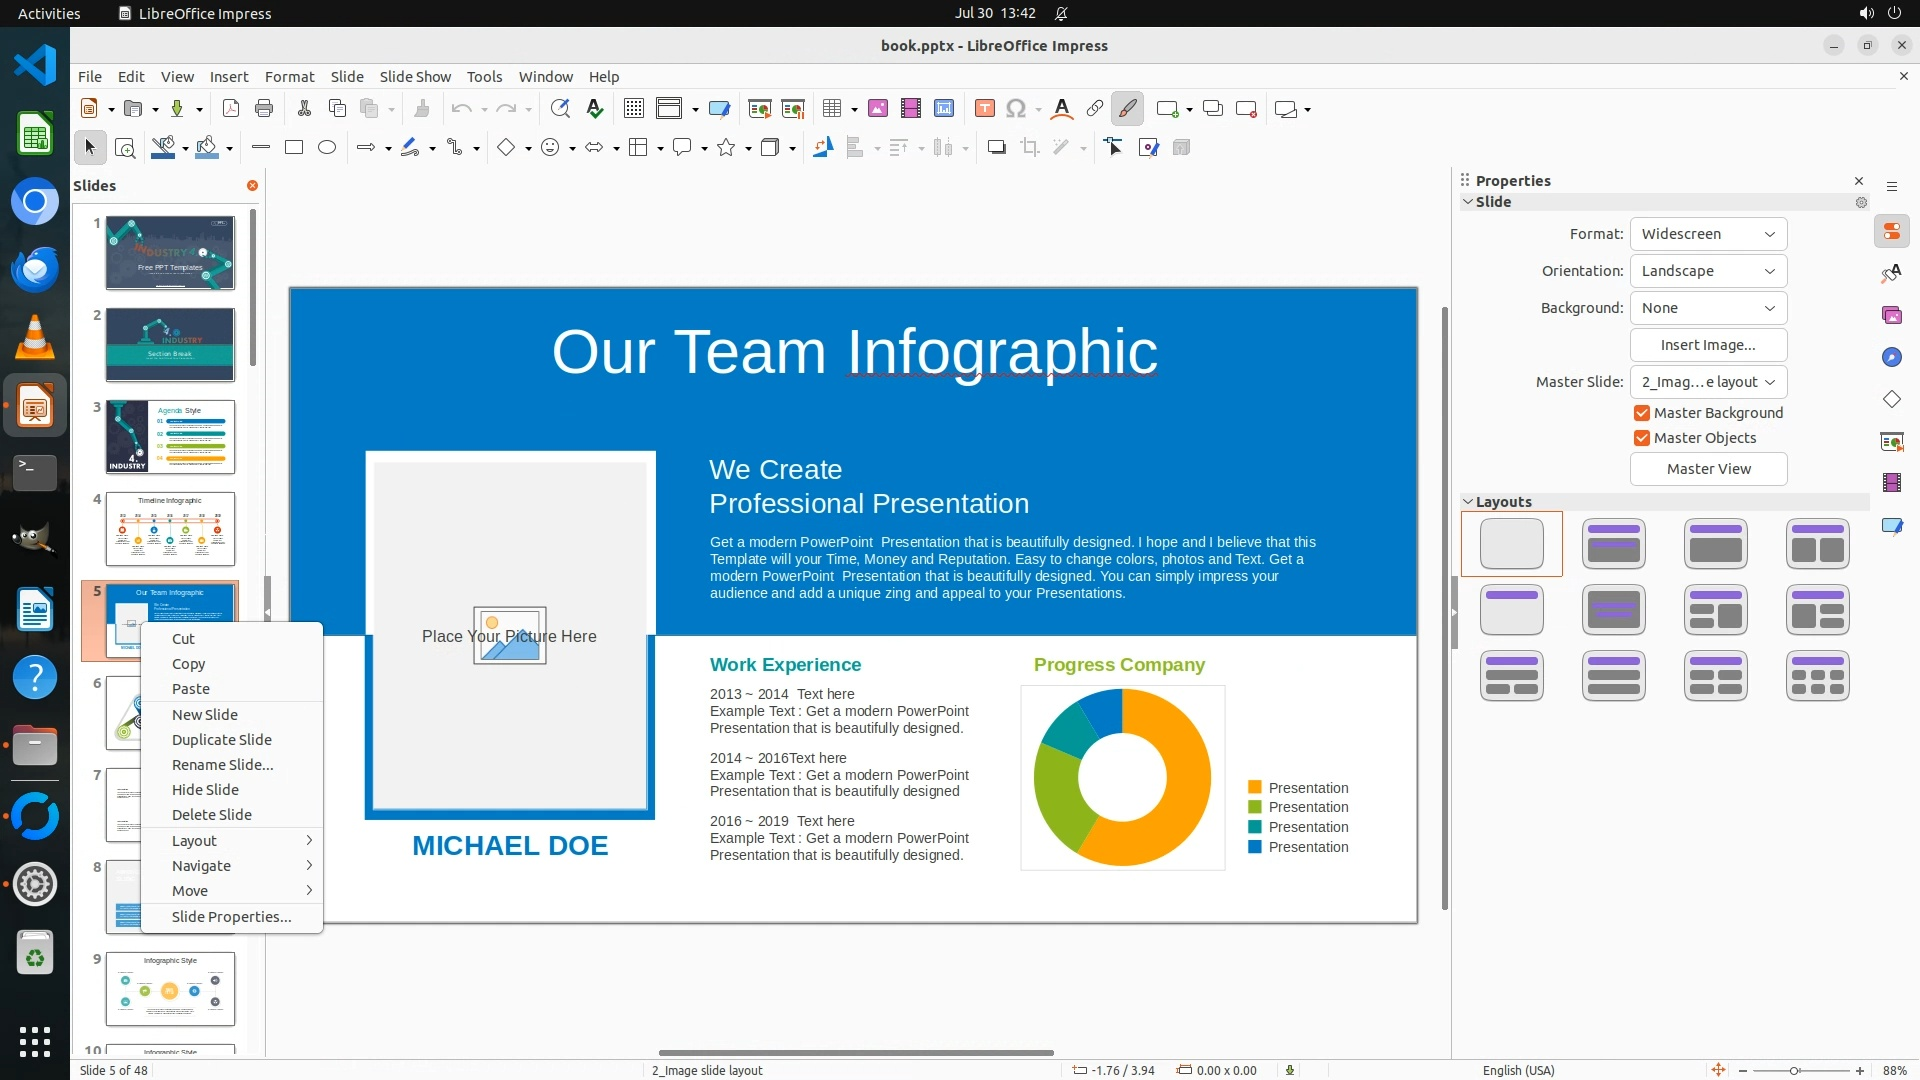Click the Print icon in toolbar
Viewport: 1920px width, 1080px height.
click(264, 109)
